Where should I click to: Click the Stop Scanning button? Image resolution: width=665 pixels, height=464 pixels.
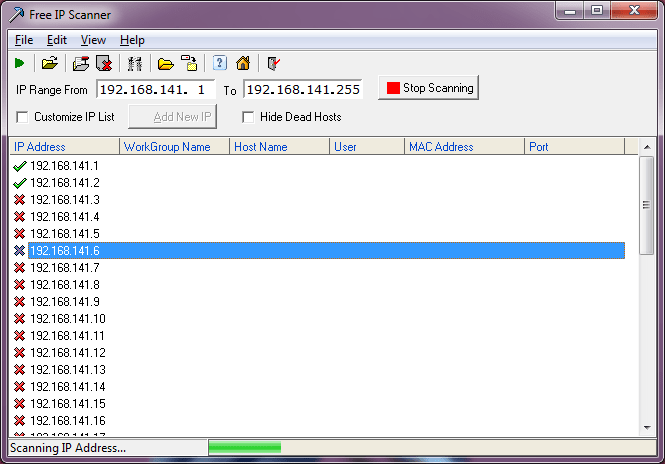(x=428, y=88)
